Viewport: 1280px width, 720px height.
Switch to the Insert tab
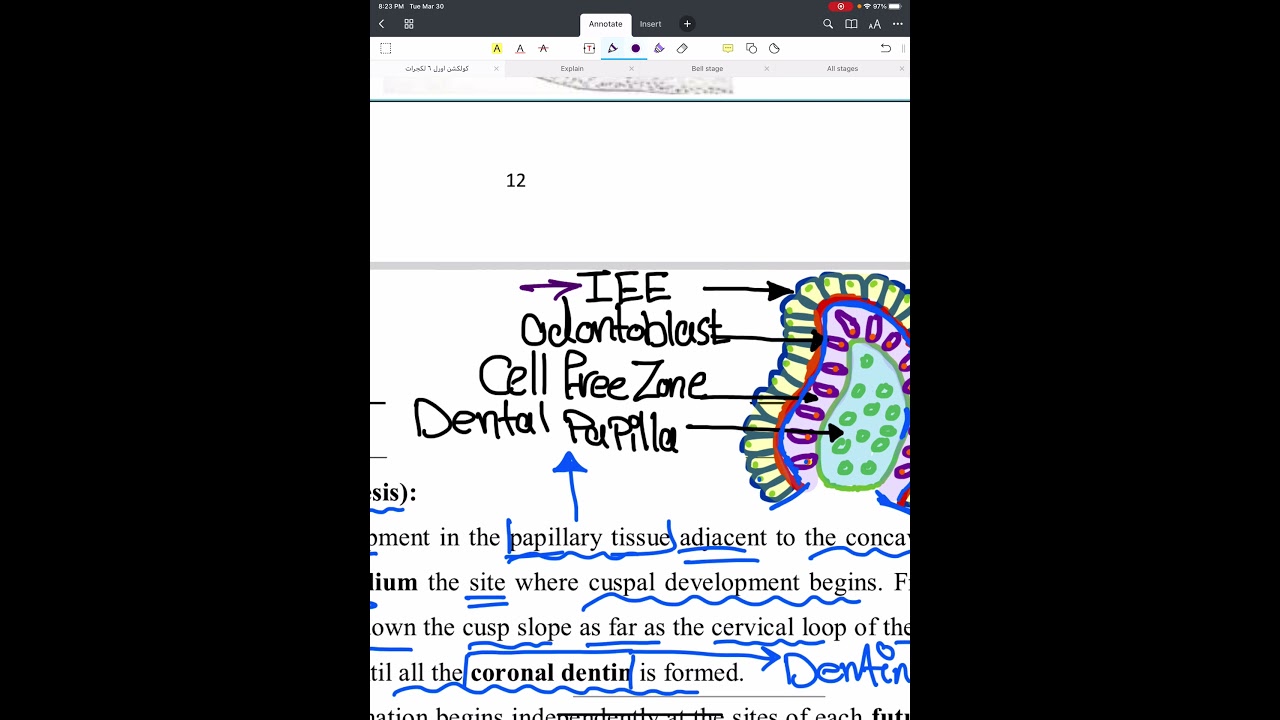[651, 24]
